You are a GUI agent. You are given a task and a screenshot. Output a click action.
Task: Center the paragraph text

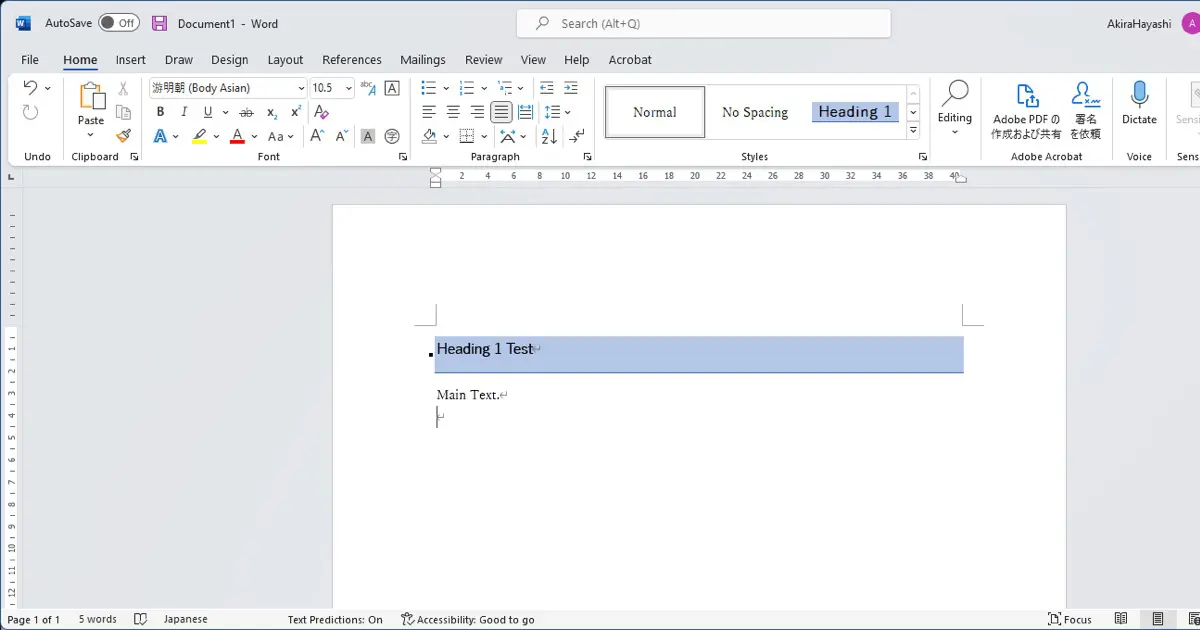coord(453,112)
